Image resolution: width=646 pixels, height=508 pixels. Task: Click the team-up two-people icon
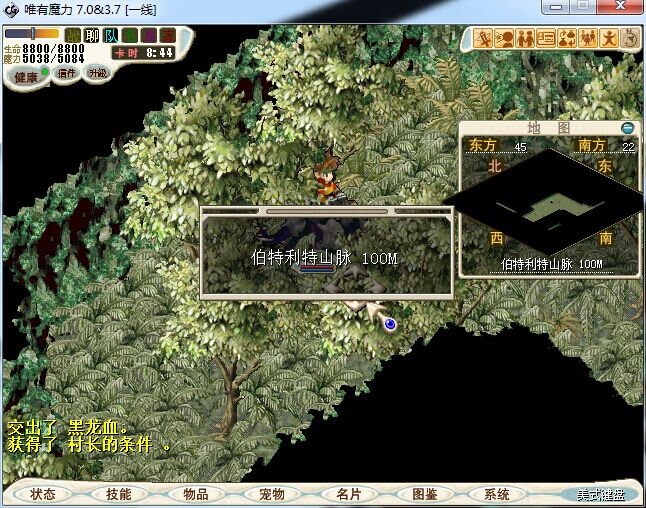(x=525, y=40)
